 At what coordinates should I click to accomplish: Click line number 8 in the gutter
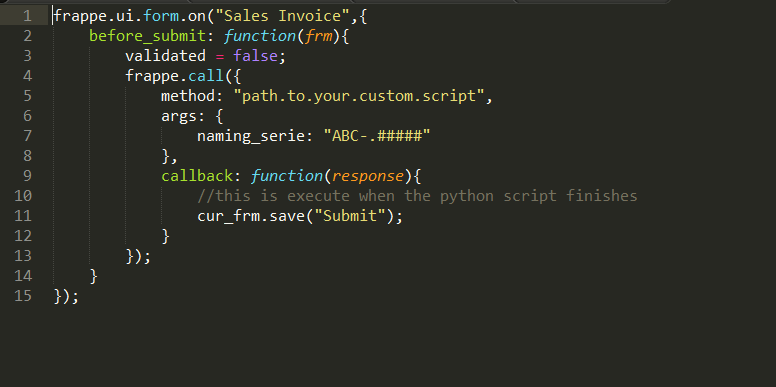[27, 156]
